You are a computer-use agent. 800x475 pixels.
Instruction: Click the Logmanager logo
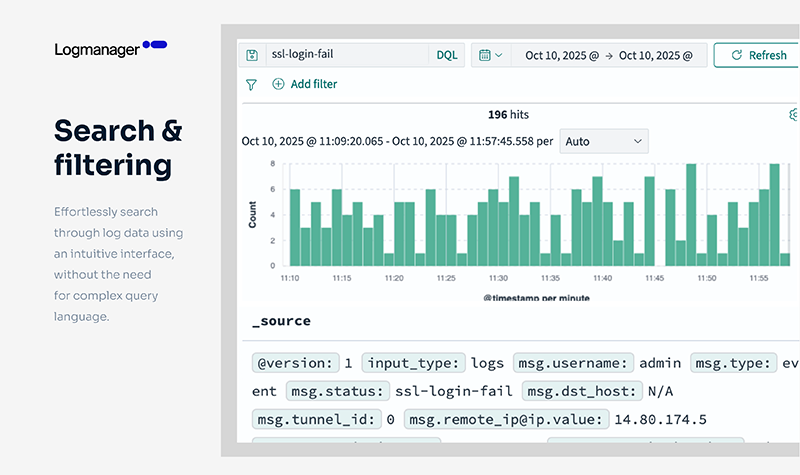click(111, 49)
